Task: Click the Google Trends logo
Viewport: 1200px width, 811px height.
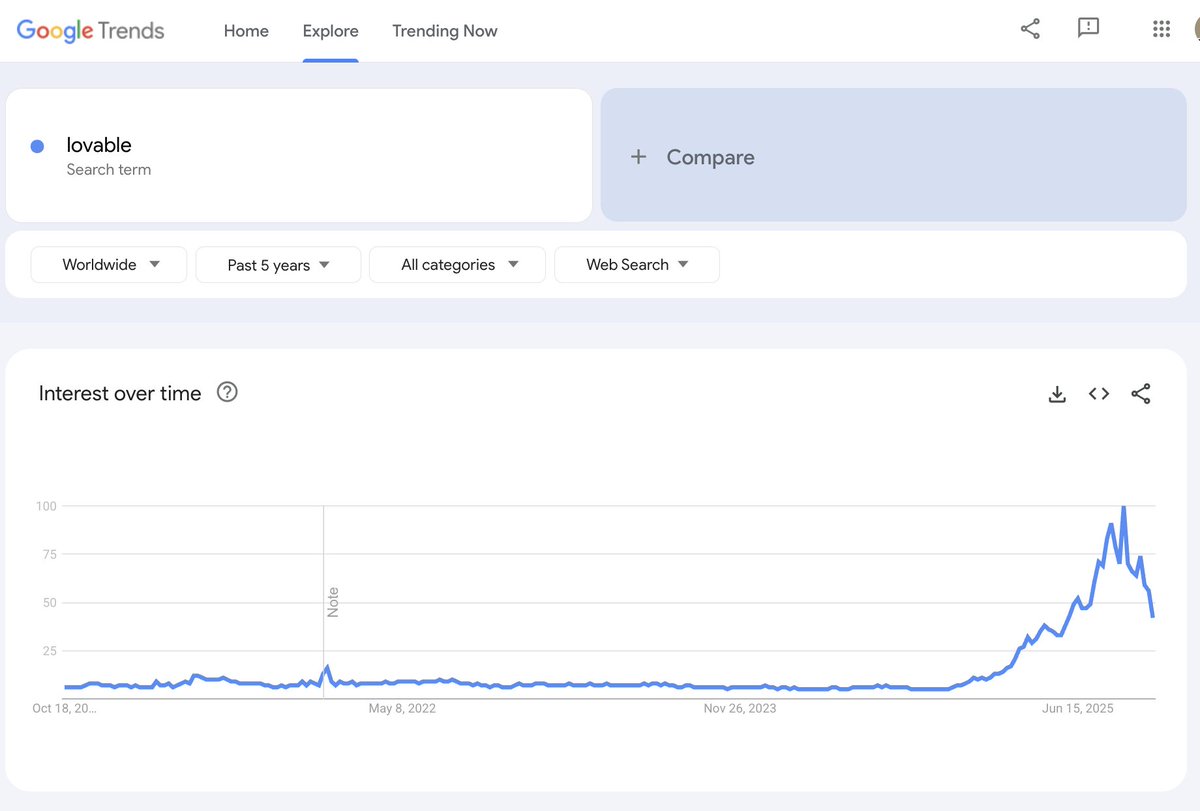Action: [91, 30]
